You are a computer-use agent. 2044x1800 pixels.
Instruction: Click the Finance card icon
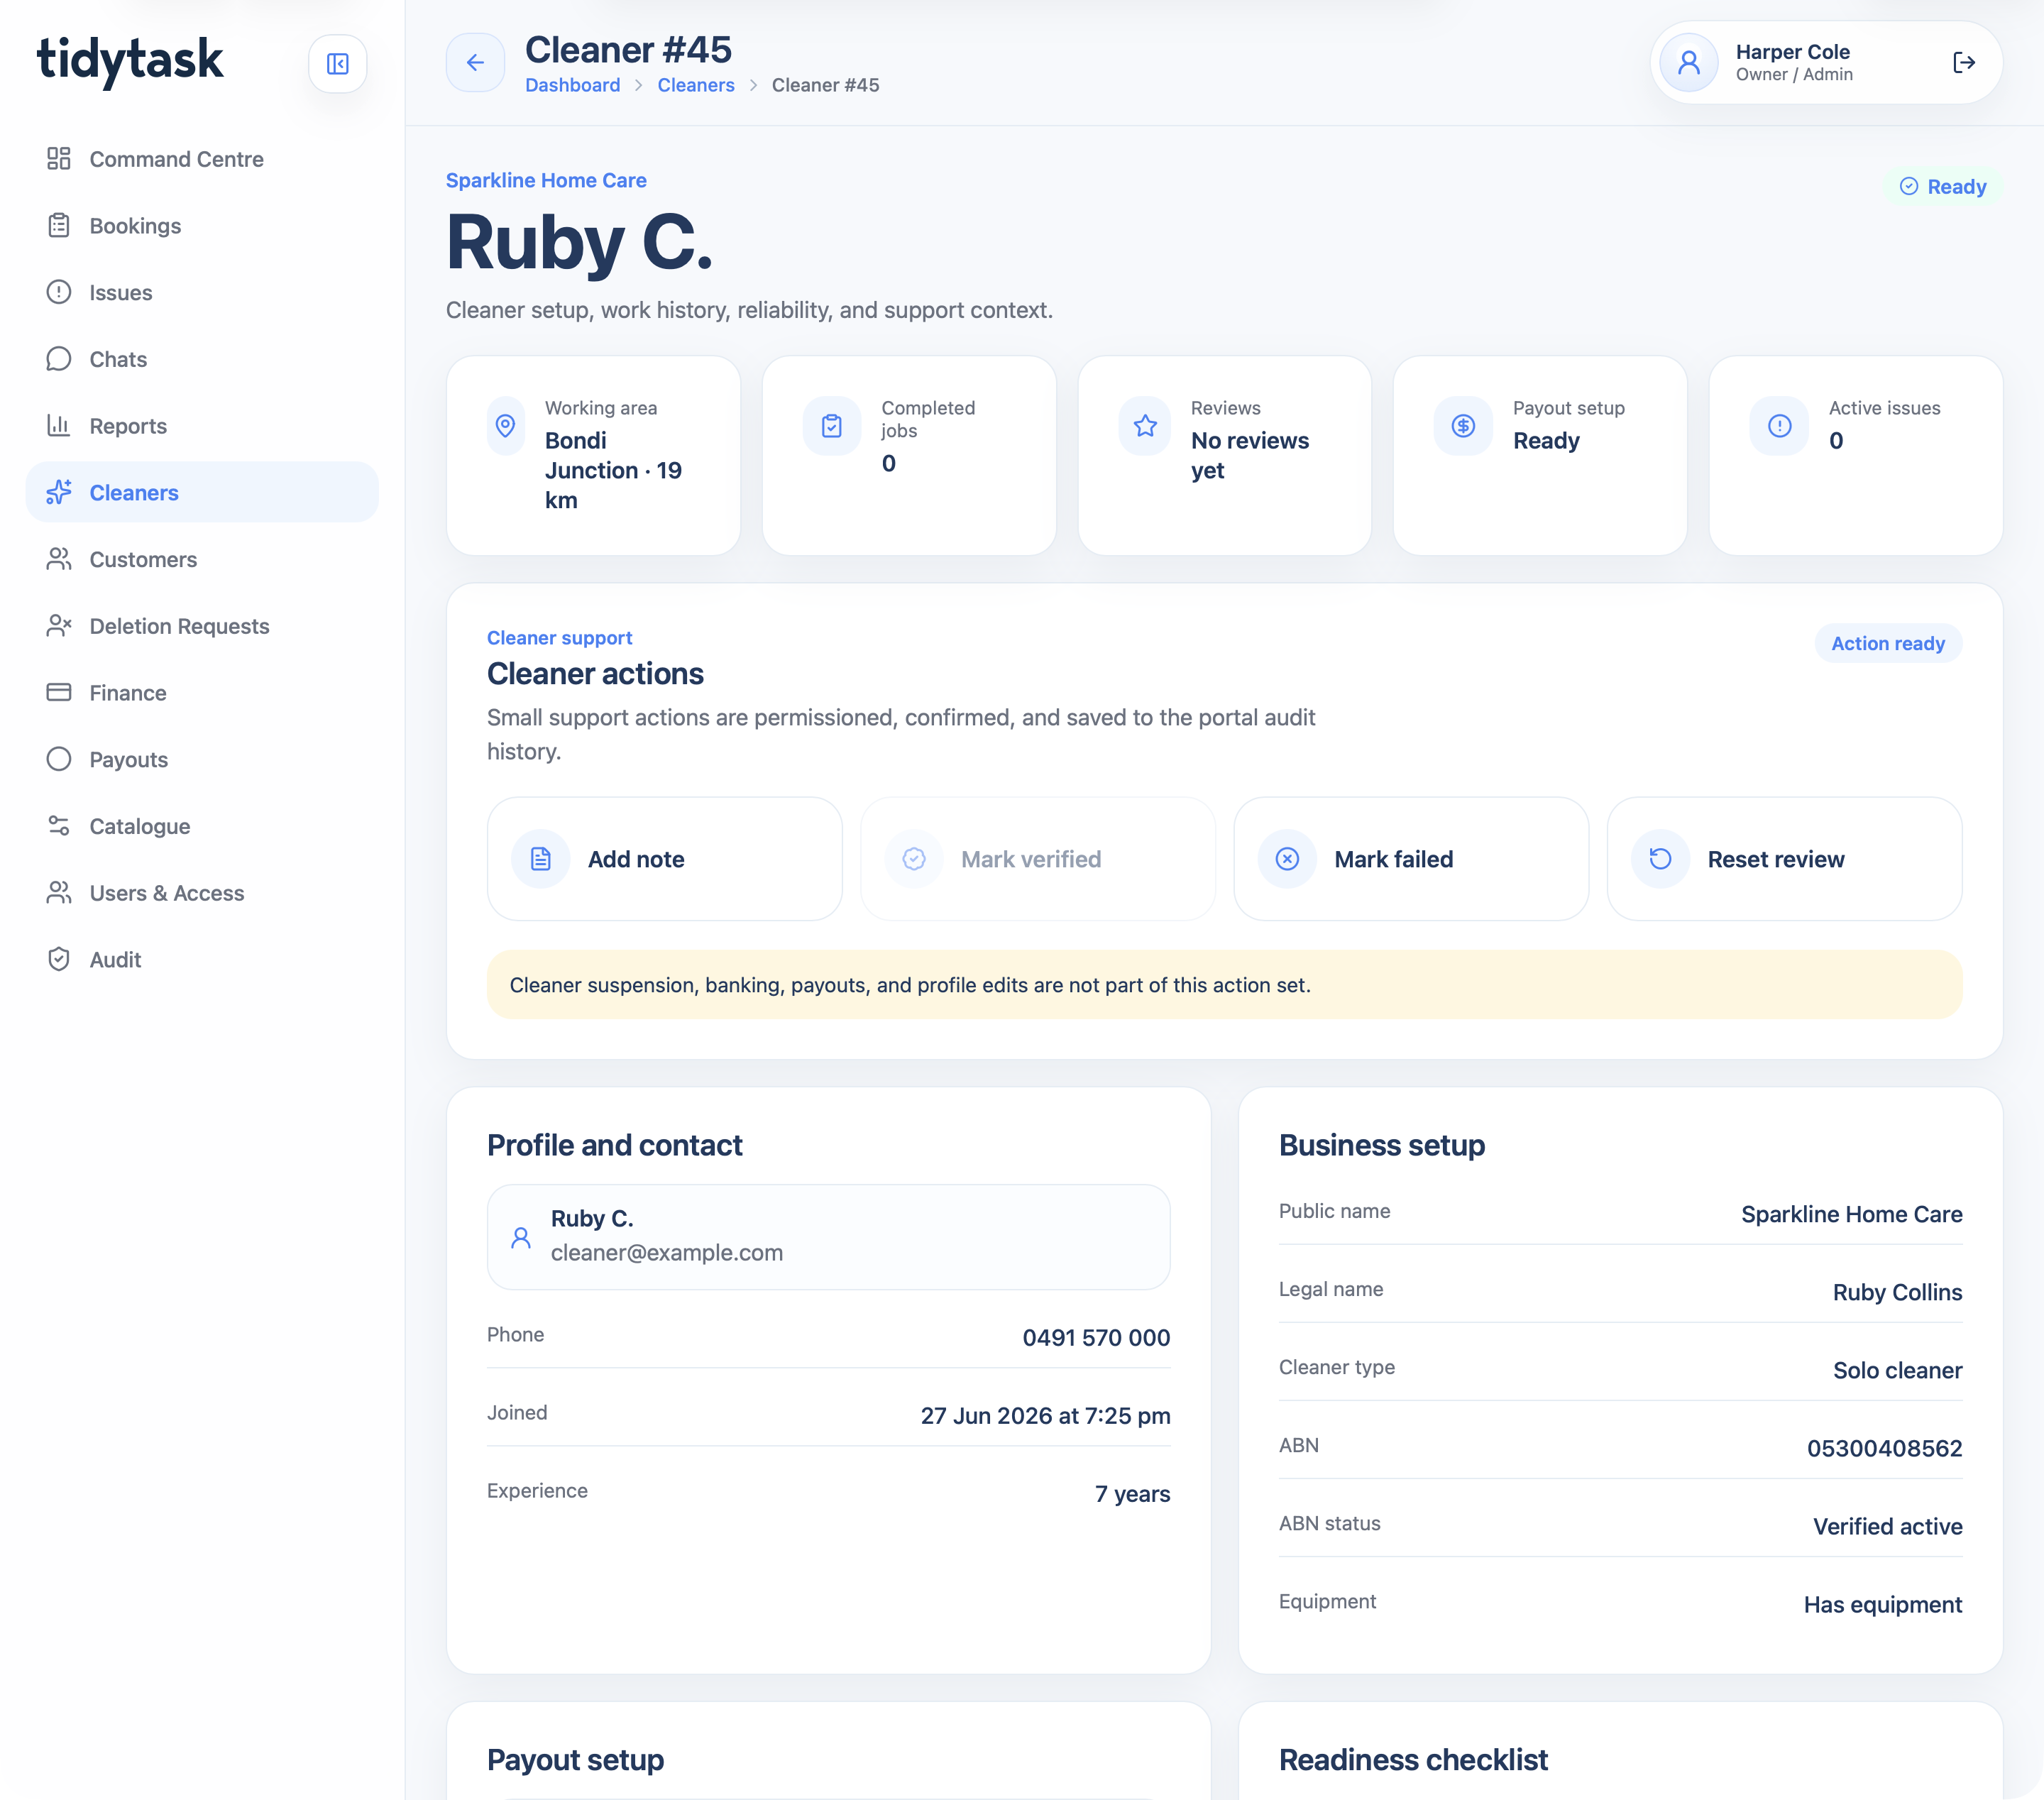tap(59, 692)
